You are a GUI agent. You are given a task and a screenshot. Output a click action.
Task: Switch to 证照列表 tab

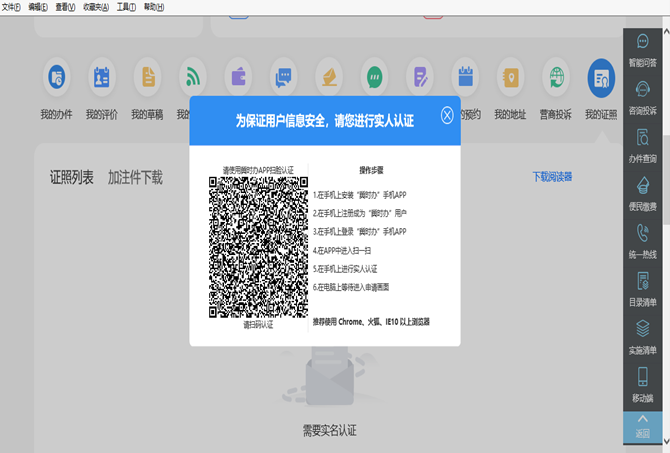click(72, 178)
